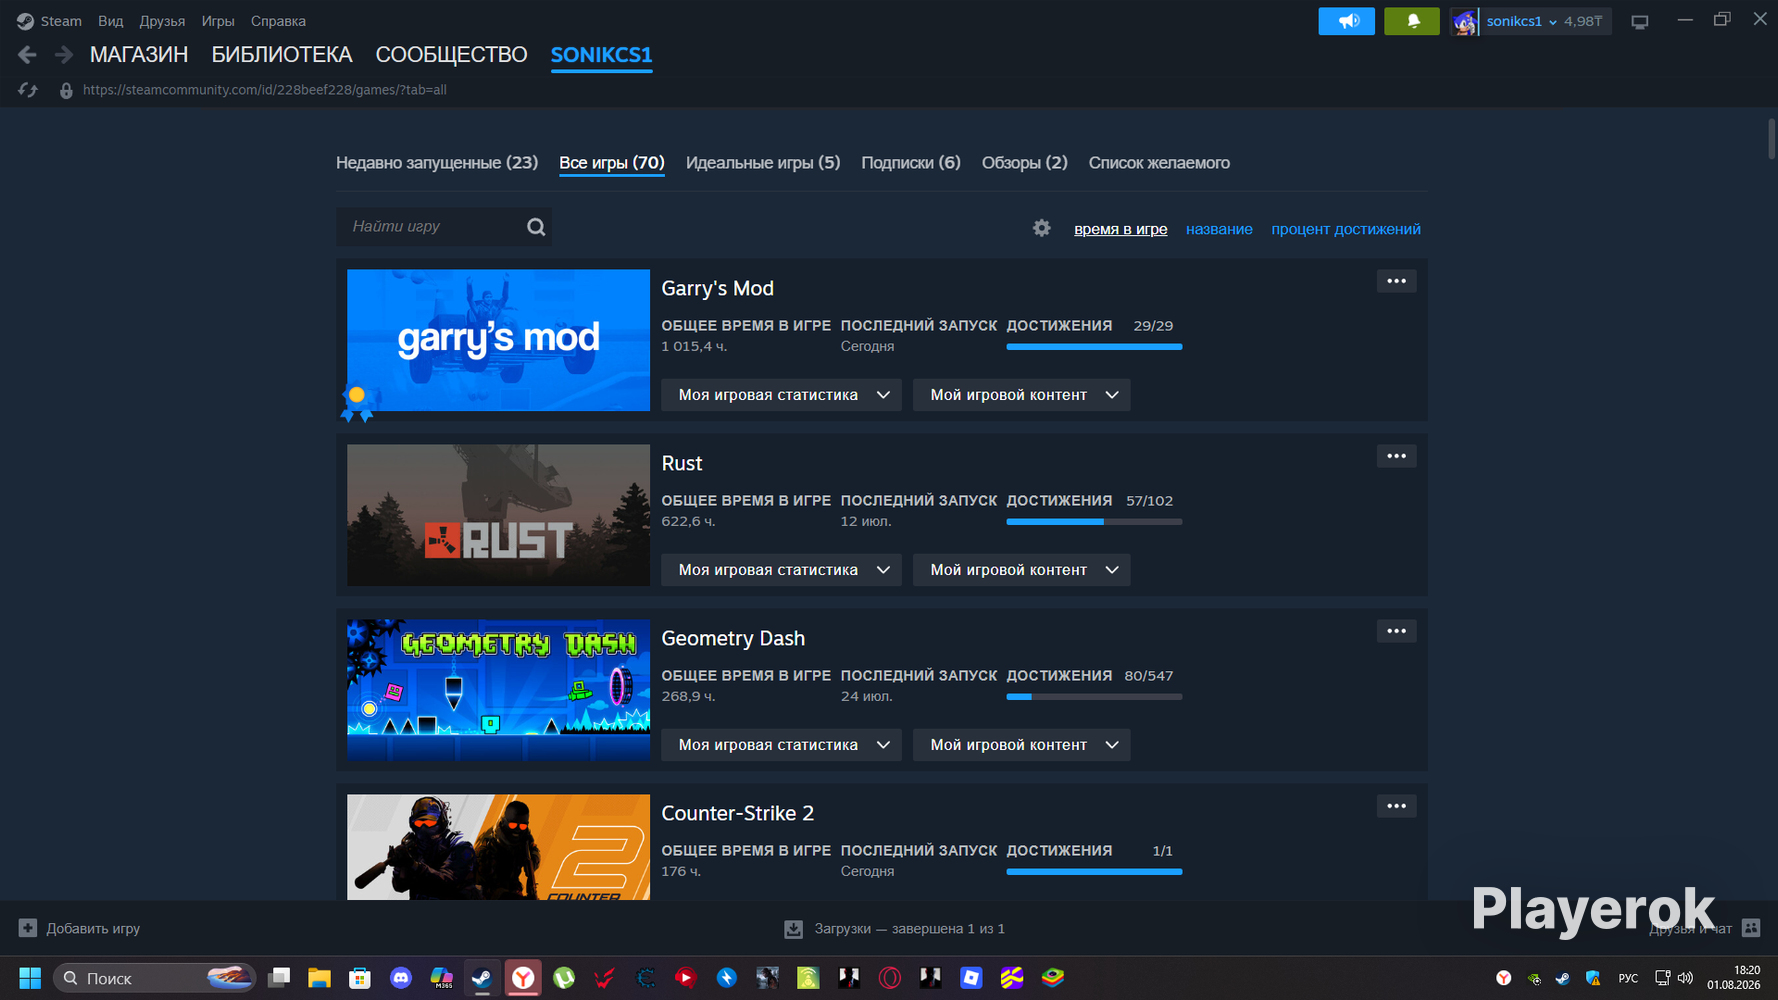1778x1000 pixels.
Task: Click the NVIDIA tray icon
Action: [1534, 978]
